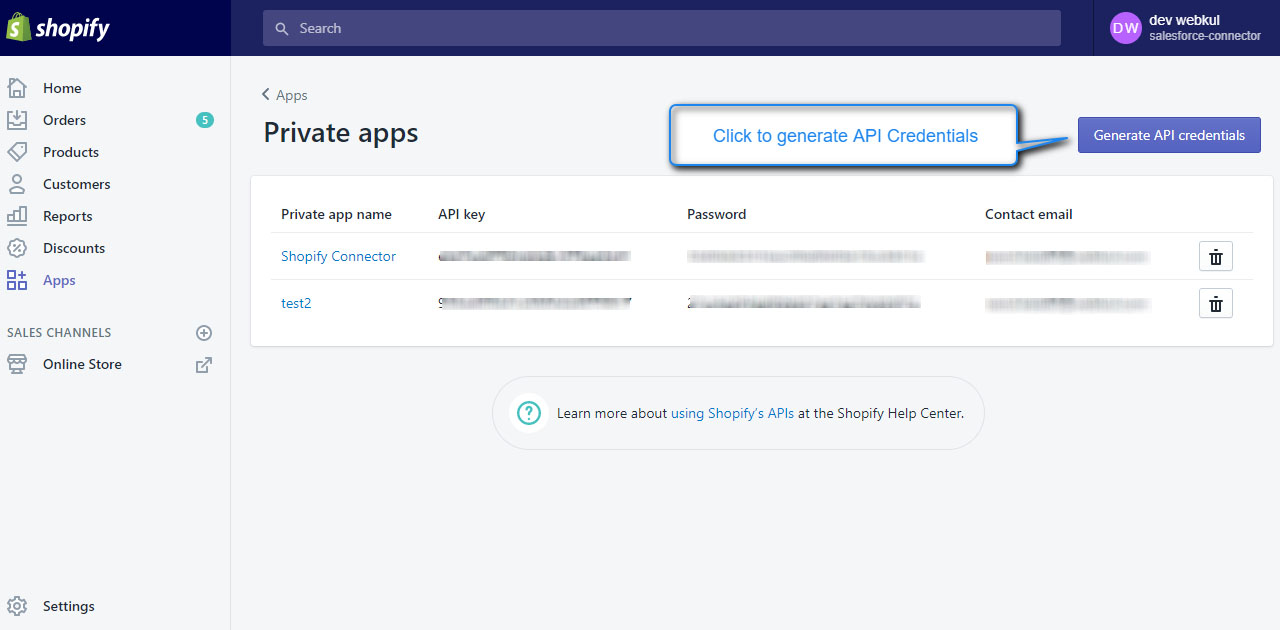Open Apps section in sidebar
Screen dimensions: 1280x630
[59, 280]
